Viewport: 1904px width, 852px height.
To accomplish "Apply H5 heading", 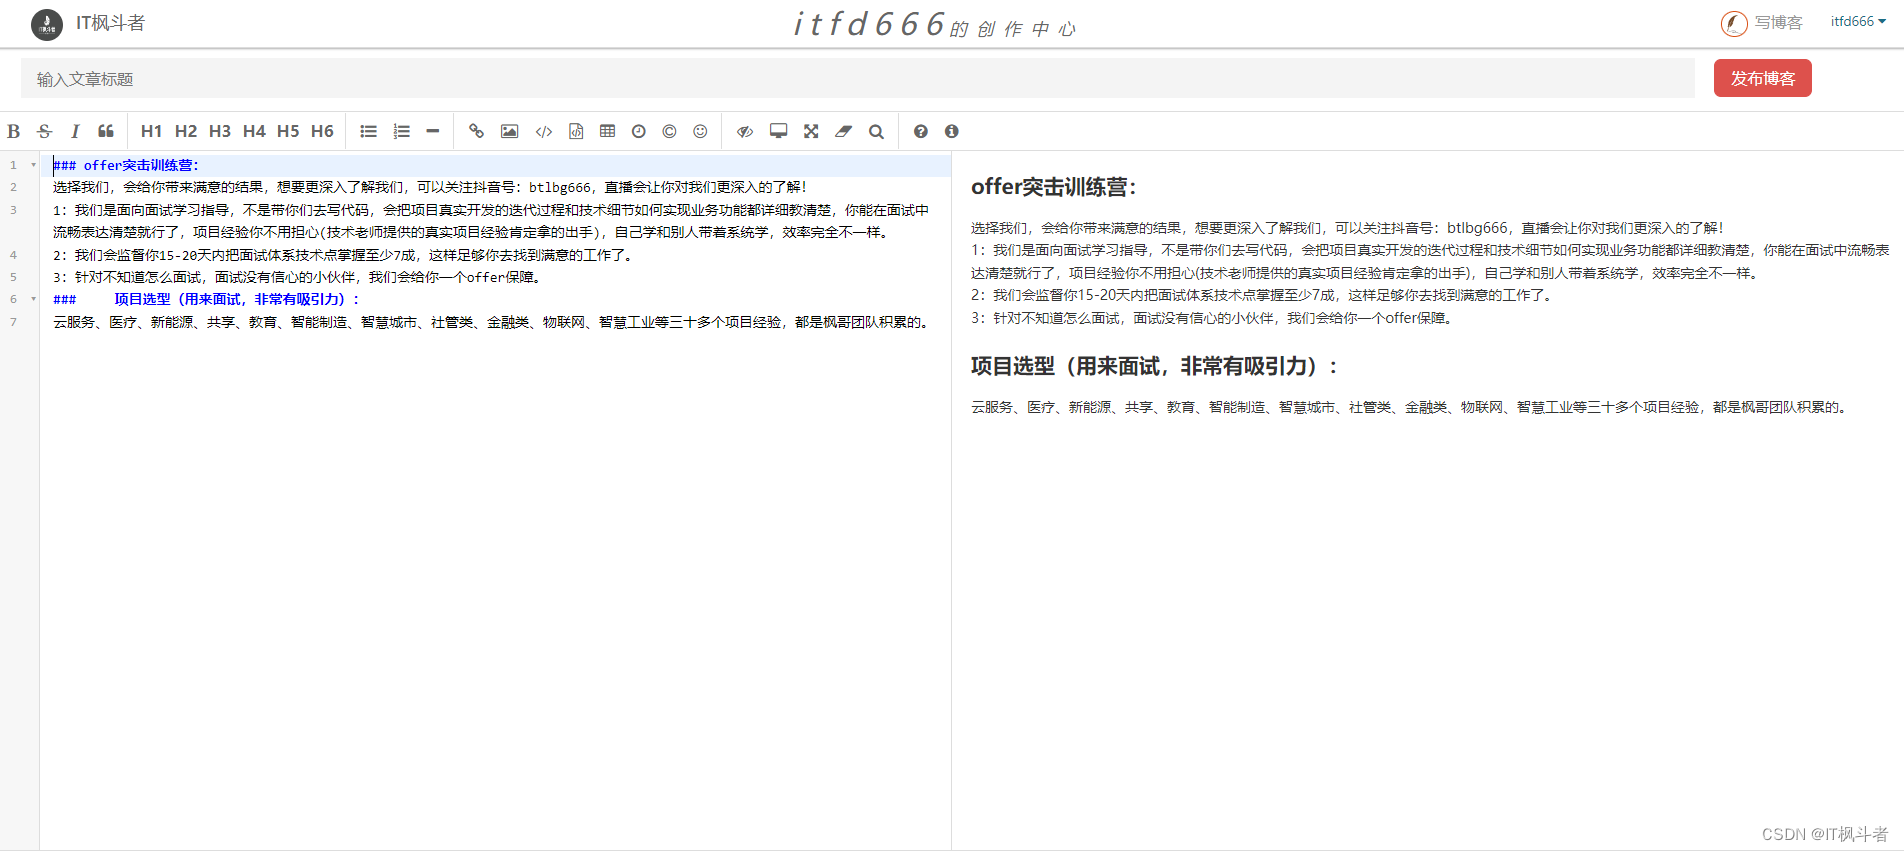I will (x=288, y=131).
